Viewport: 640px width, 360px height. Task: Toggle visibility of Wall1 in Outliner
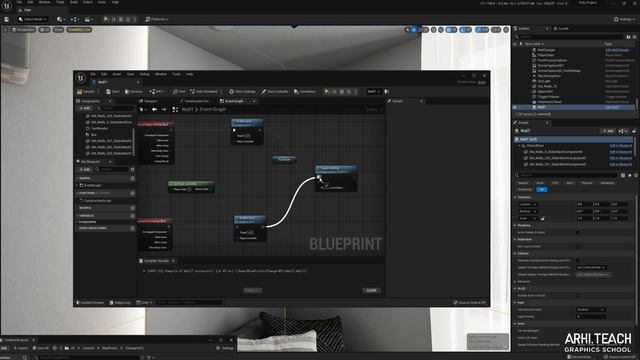point(515,107)
